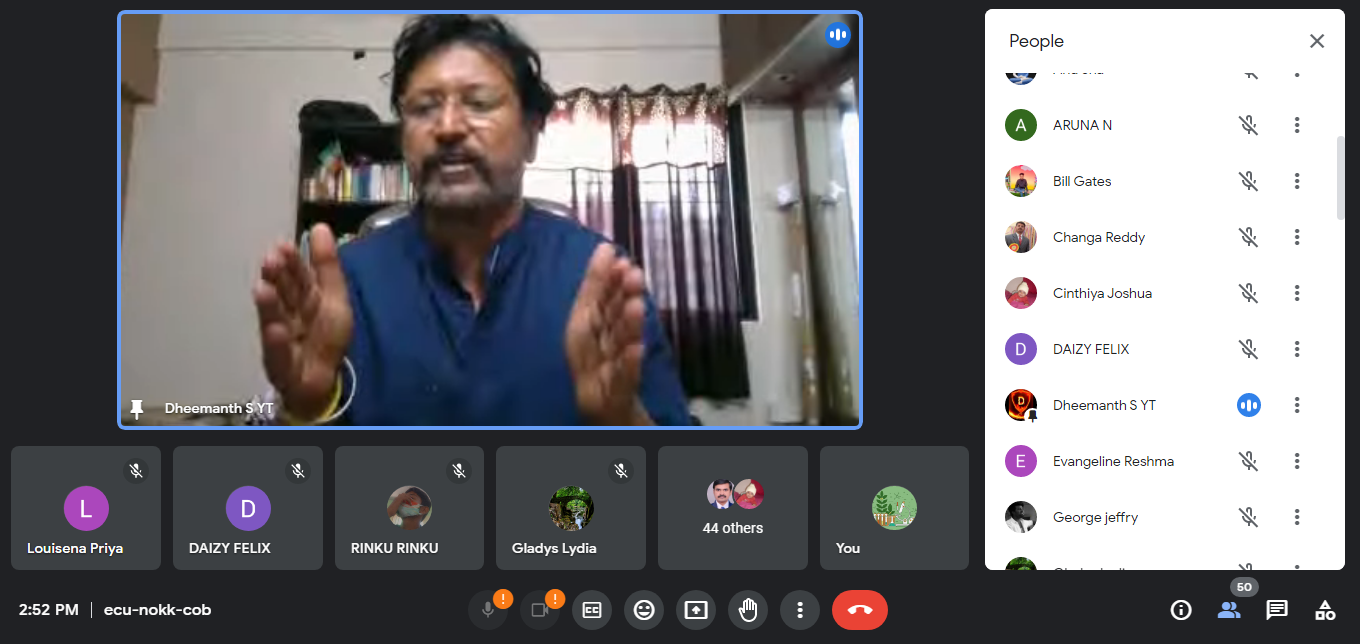The width and height of the screenshot is (1360, 644).
Task: Click muted mic icon on RINKU RINKU tile
Action: coord(459,470)
